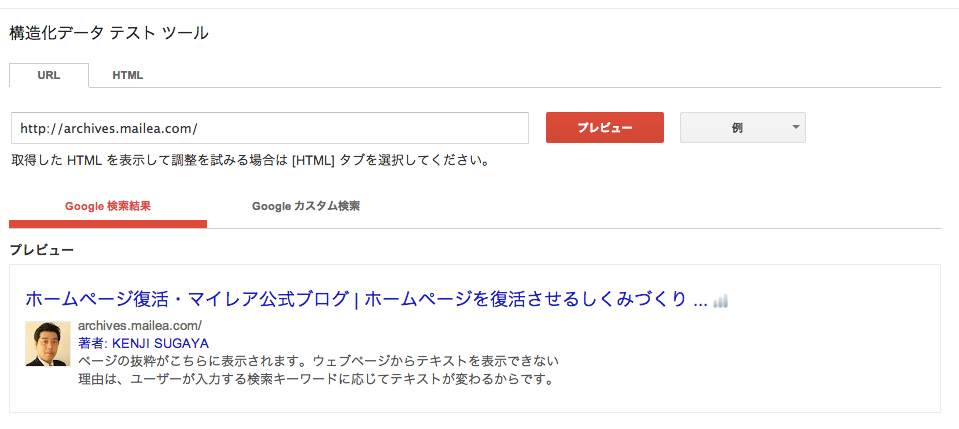Click snippet line starting with 理由は、ユーザーが
959x429 pixels.
click(x=316, y=379)
